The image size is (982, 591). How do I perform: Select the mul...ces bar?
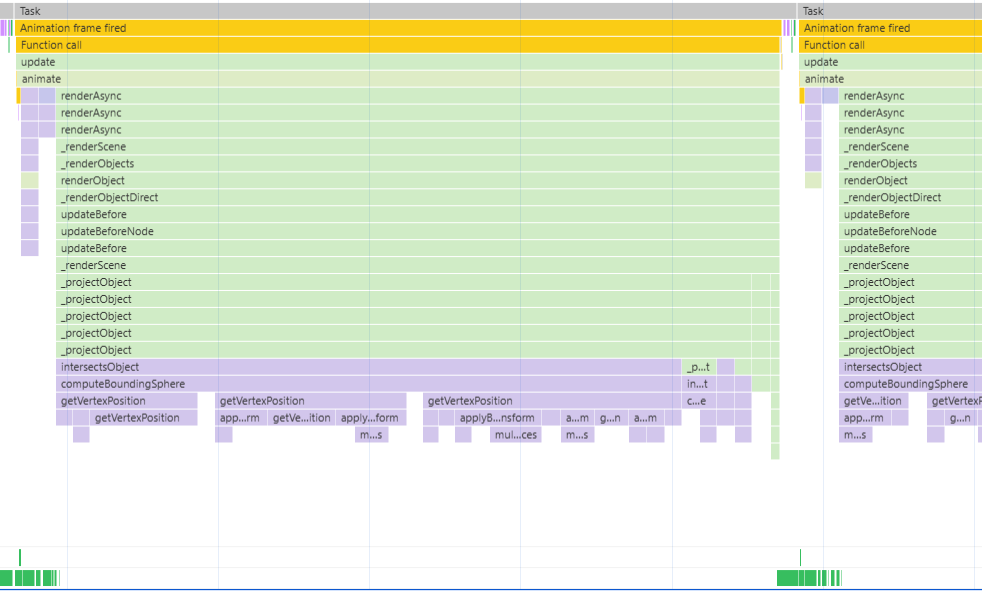tap(515, 434)
